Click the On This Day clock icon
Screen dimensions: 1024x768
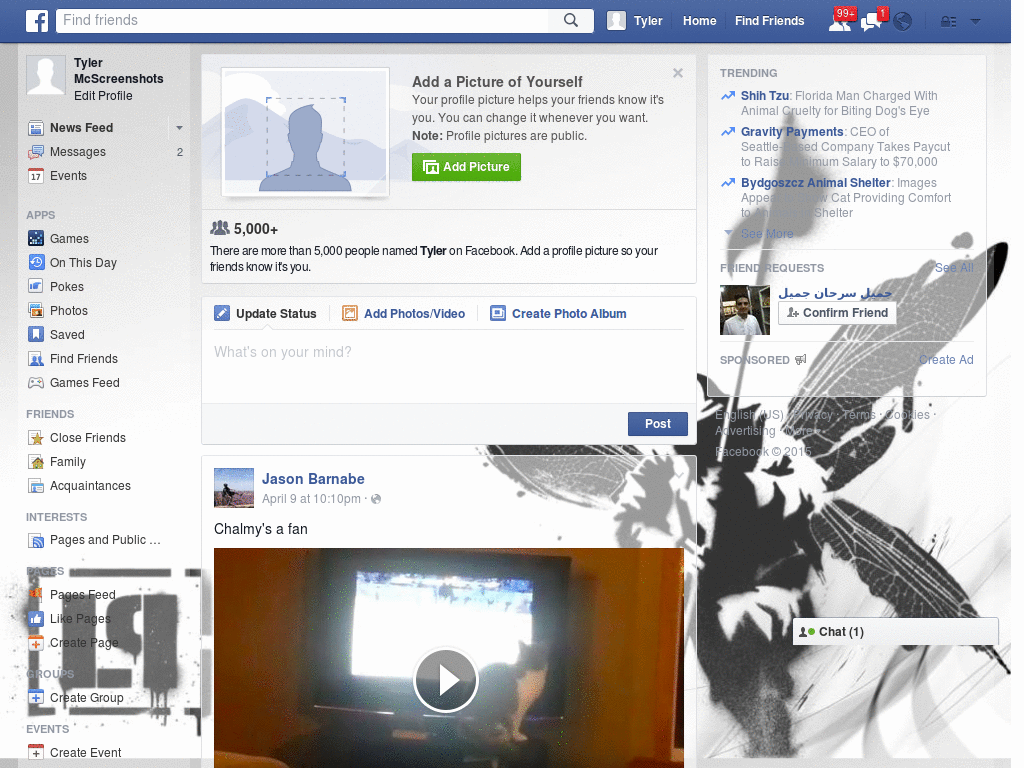pos(36,263)
